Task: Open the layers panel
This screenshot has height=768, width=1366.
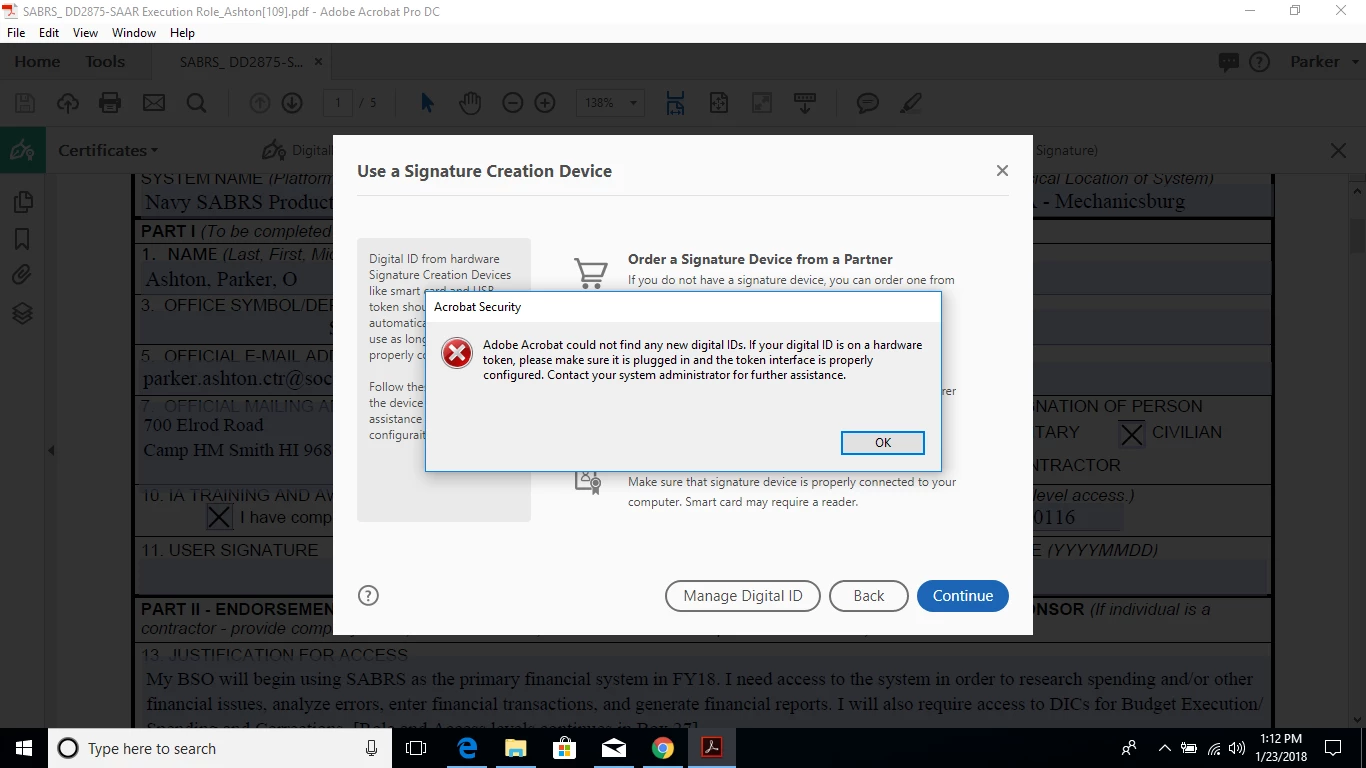Action: (x=22, y=313)
